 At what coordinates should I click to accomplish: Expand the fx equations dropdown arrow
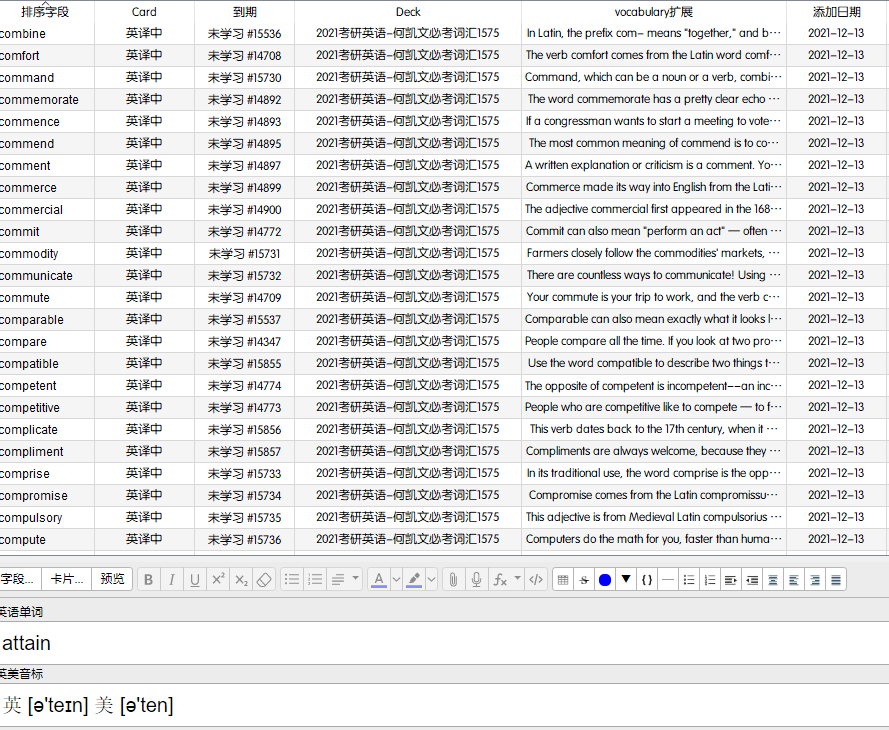click(517, 579)
